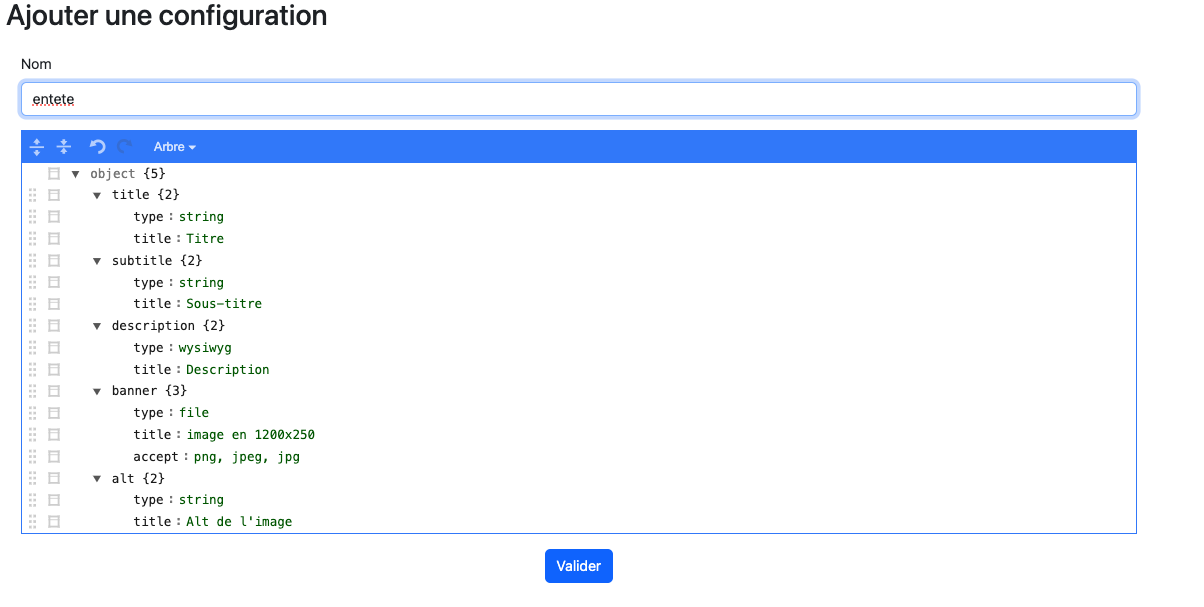Open the action menu square for root object

tap(54, 174)
